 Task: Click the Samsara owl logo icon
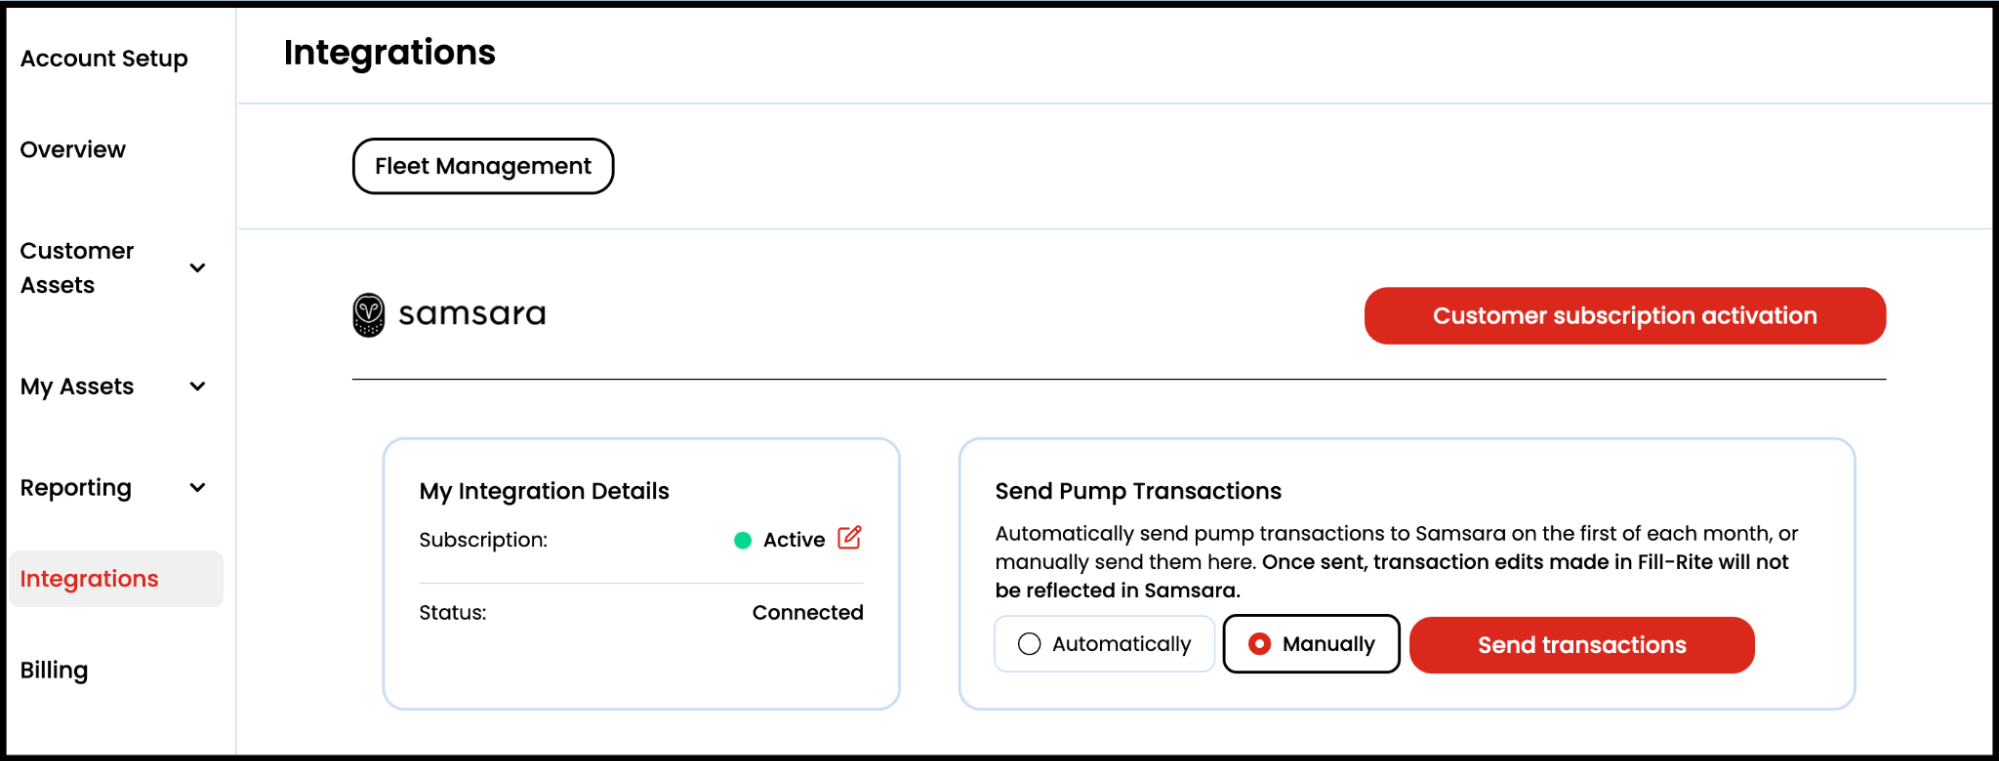tap(369, 315)
